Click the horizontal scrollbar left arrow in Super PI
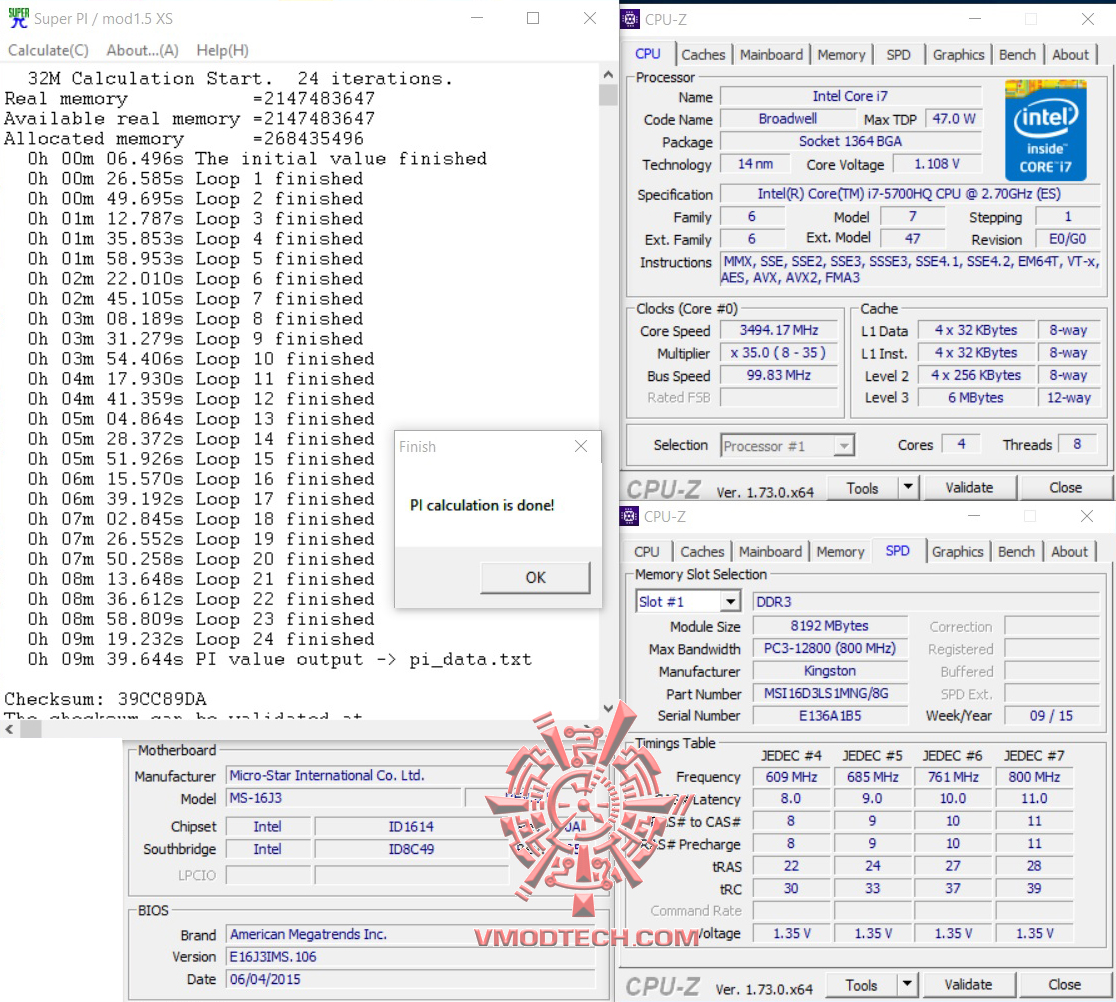 [x=9, y=729]
